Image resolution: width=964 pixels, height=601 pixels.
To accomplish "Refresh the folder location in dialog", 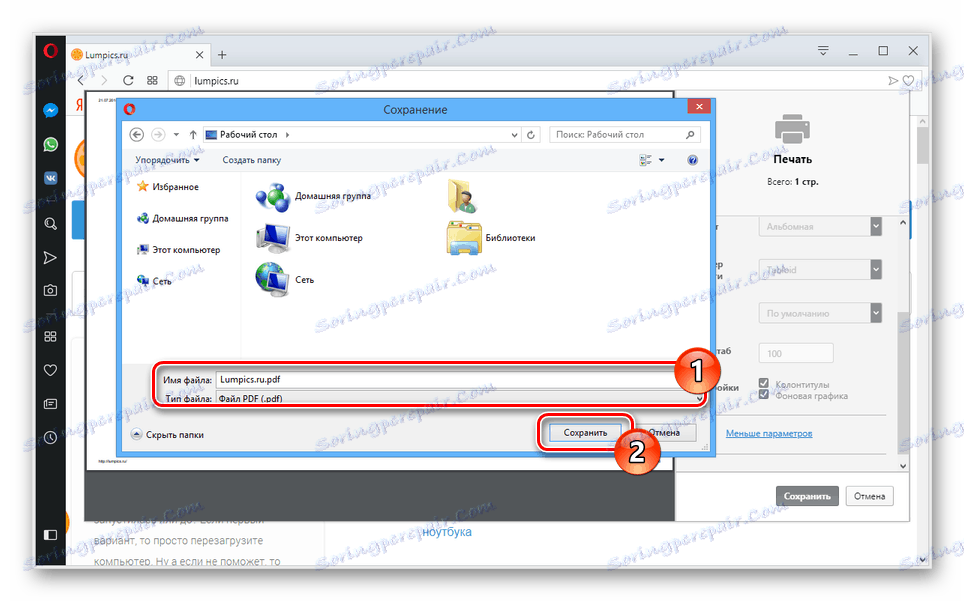I will (531, 135).
